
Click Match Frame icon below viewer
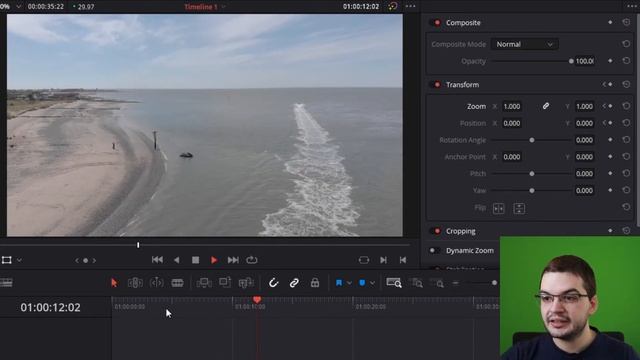pyautogui.click(x=364, y=260)
